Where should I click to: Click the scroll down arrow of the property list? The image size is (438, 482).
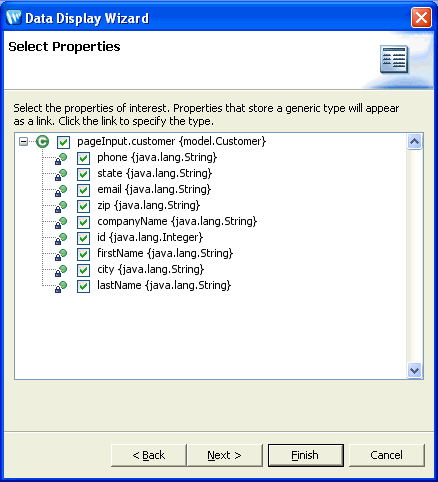[x=414, y=370]
